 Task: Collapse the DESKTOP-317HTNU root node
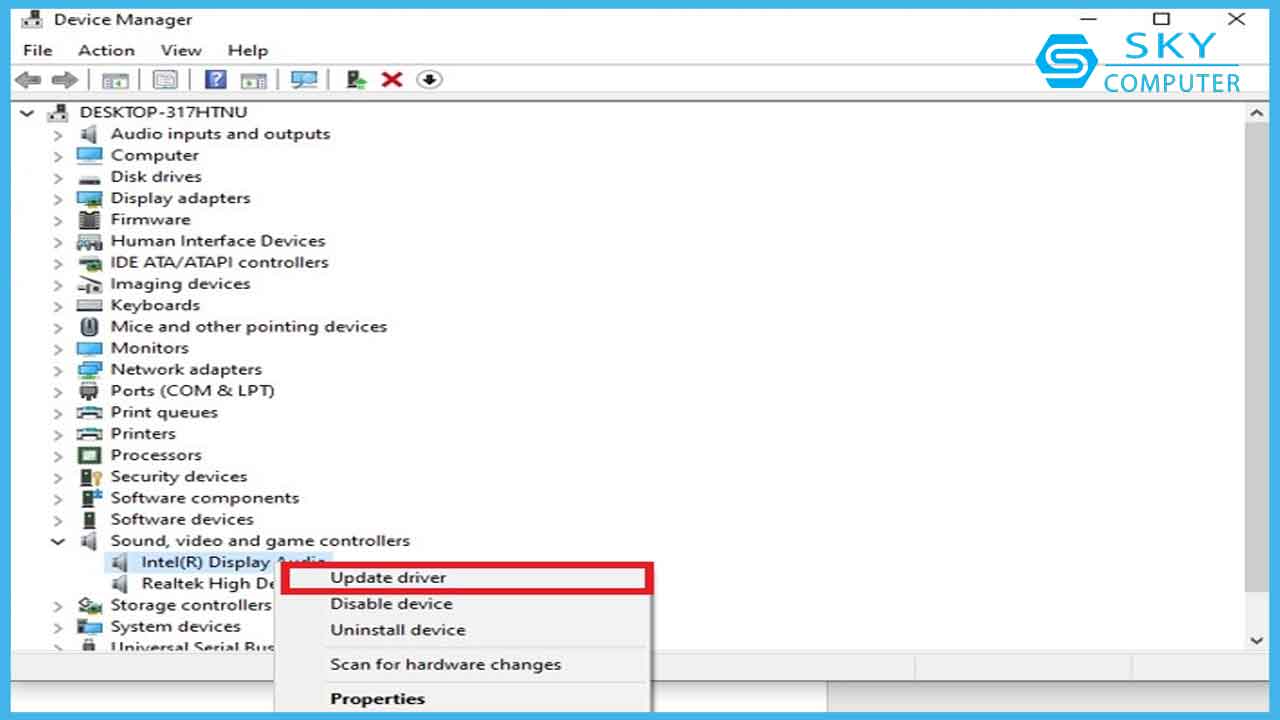[27, 113]
